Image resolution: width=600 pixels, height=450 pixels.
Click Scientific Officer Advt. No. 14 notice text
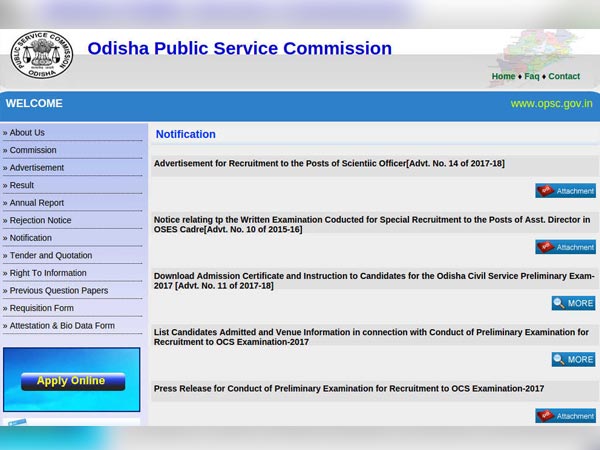[329, 163]
